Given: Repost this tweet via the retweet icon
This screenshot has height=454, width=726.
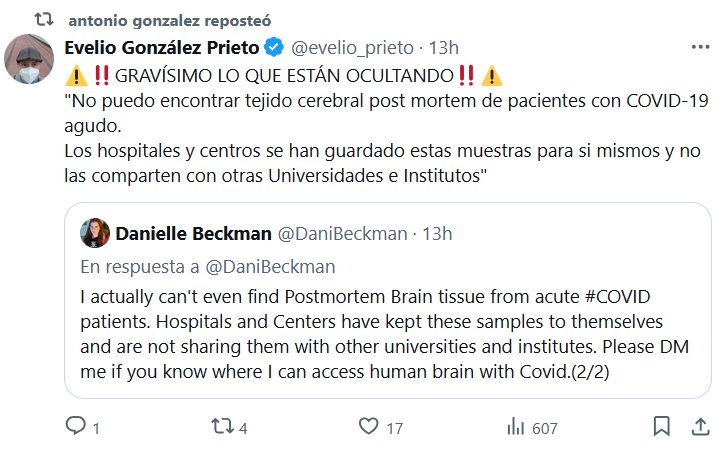Looking at the screenshot, I should click(224, 427).
